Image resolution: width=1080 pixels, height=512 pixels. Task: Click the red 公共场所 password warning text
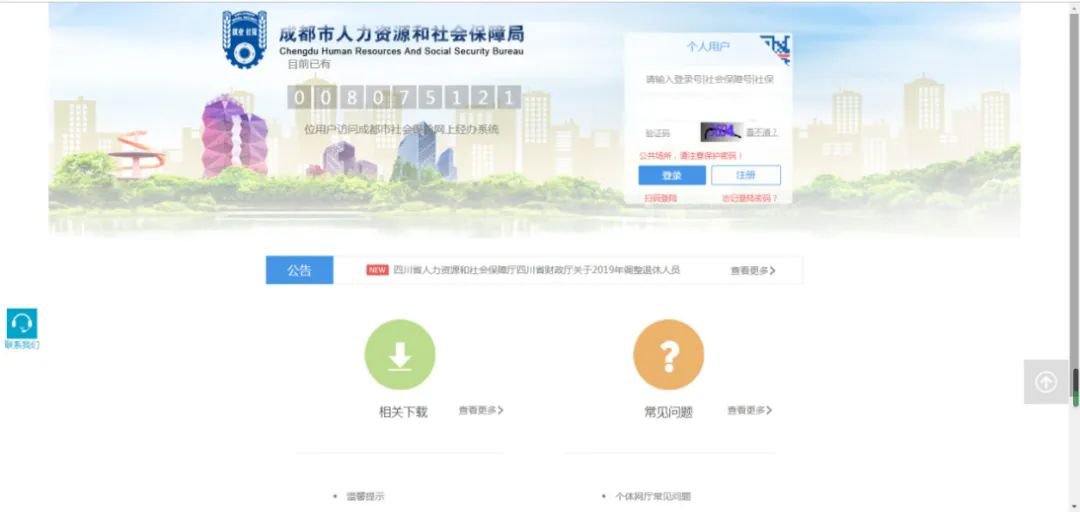(691, 156)
